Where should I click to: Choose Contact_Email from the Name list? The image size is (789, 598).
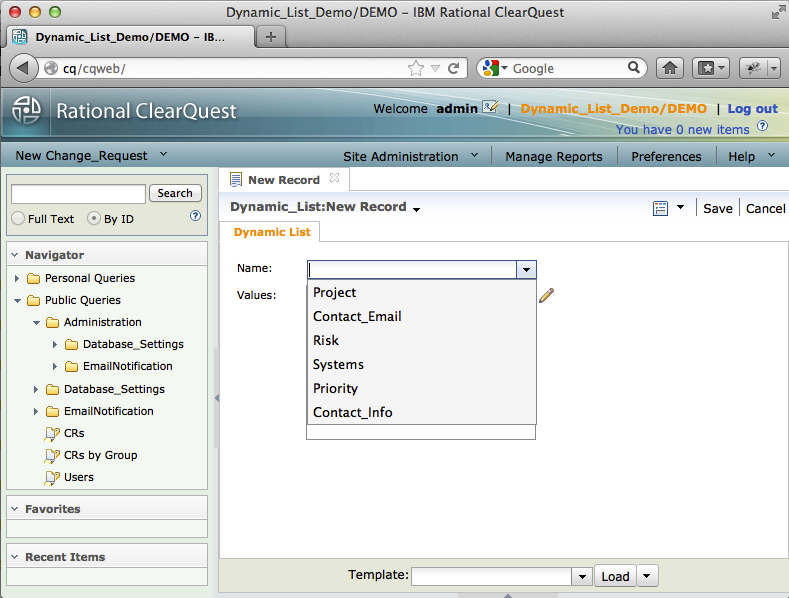pyautogui.click(x=421, y=317)
